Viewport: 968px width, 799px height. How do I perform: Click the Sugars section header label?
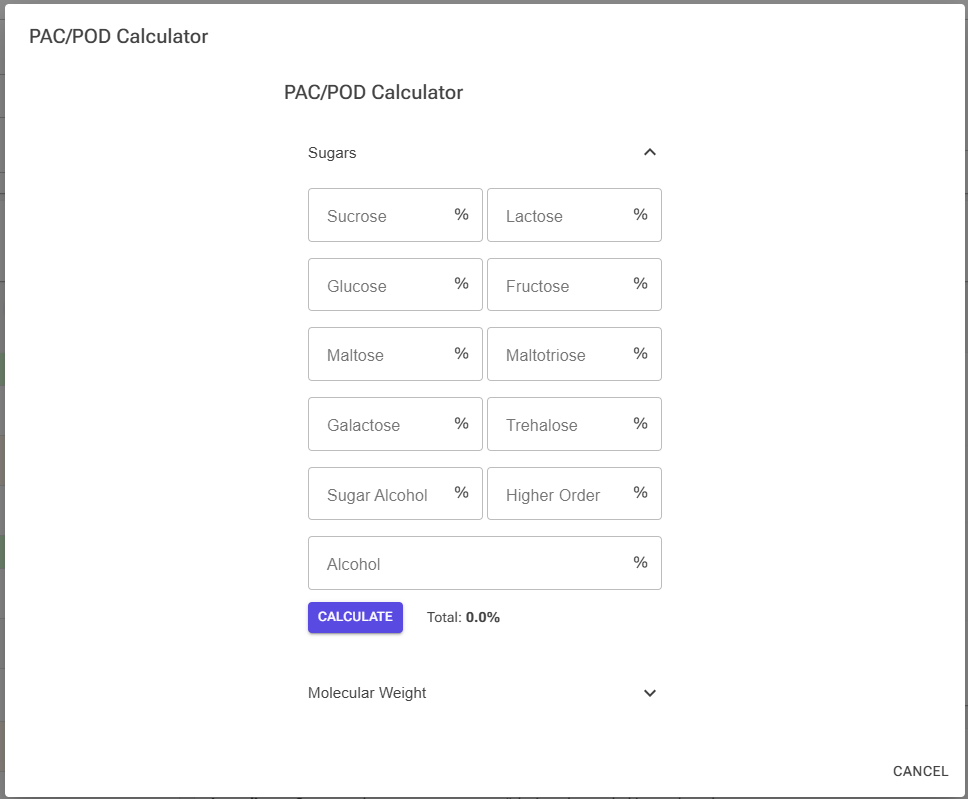(332, 153)
